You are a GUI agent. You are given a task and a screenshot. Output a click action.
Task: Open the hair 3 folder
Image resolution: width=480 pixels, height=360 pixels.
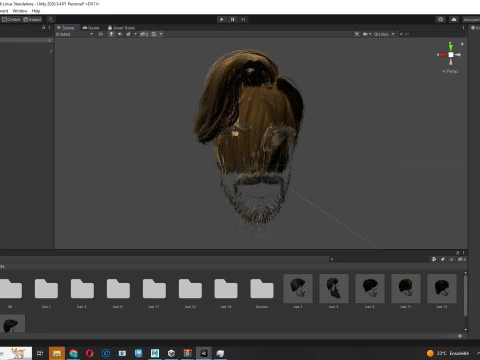82,289
